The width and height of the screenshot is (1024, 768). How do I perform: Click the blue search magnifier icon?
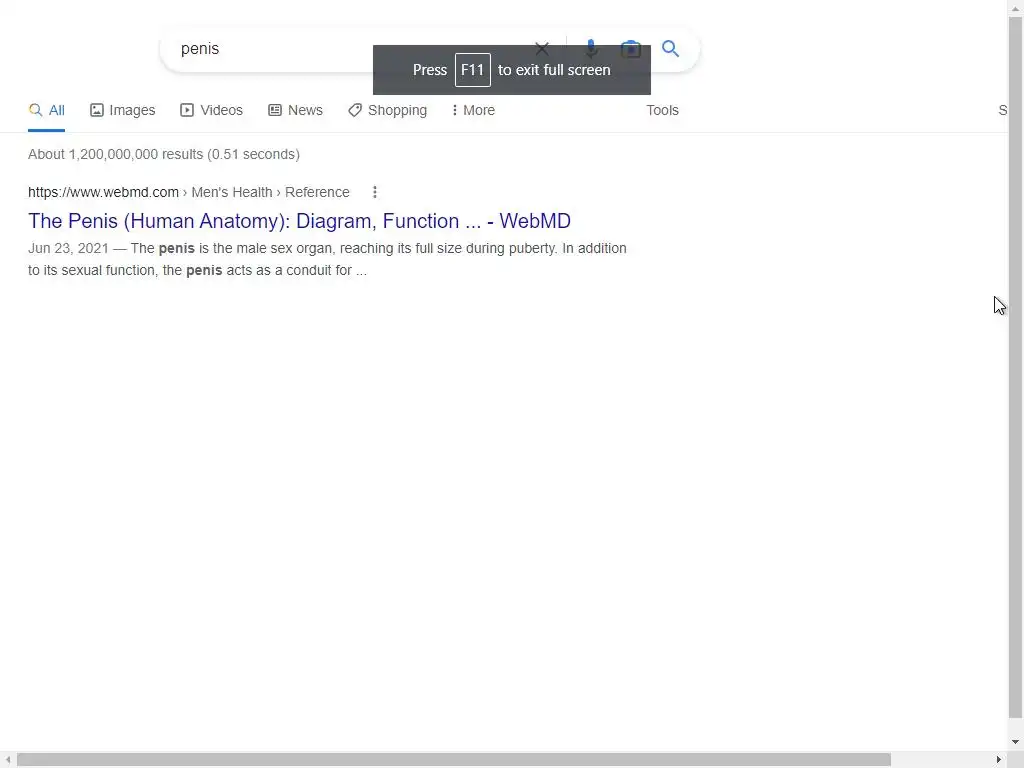pos(670,48)
